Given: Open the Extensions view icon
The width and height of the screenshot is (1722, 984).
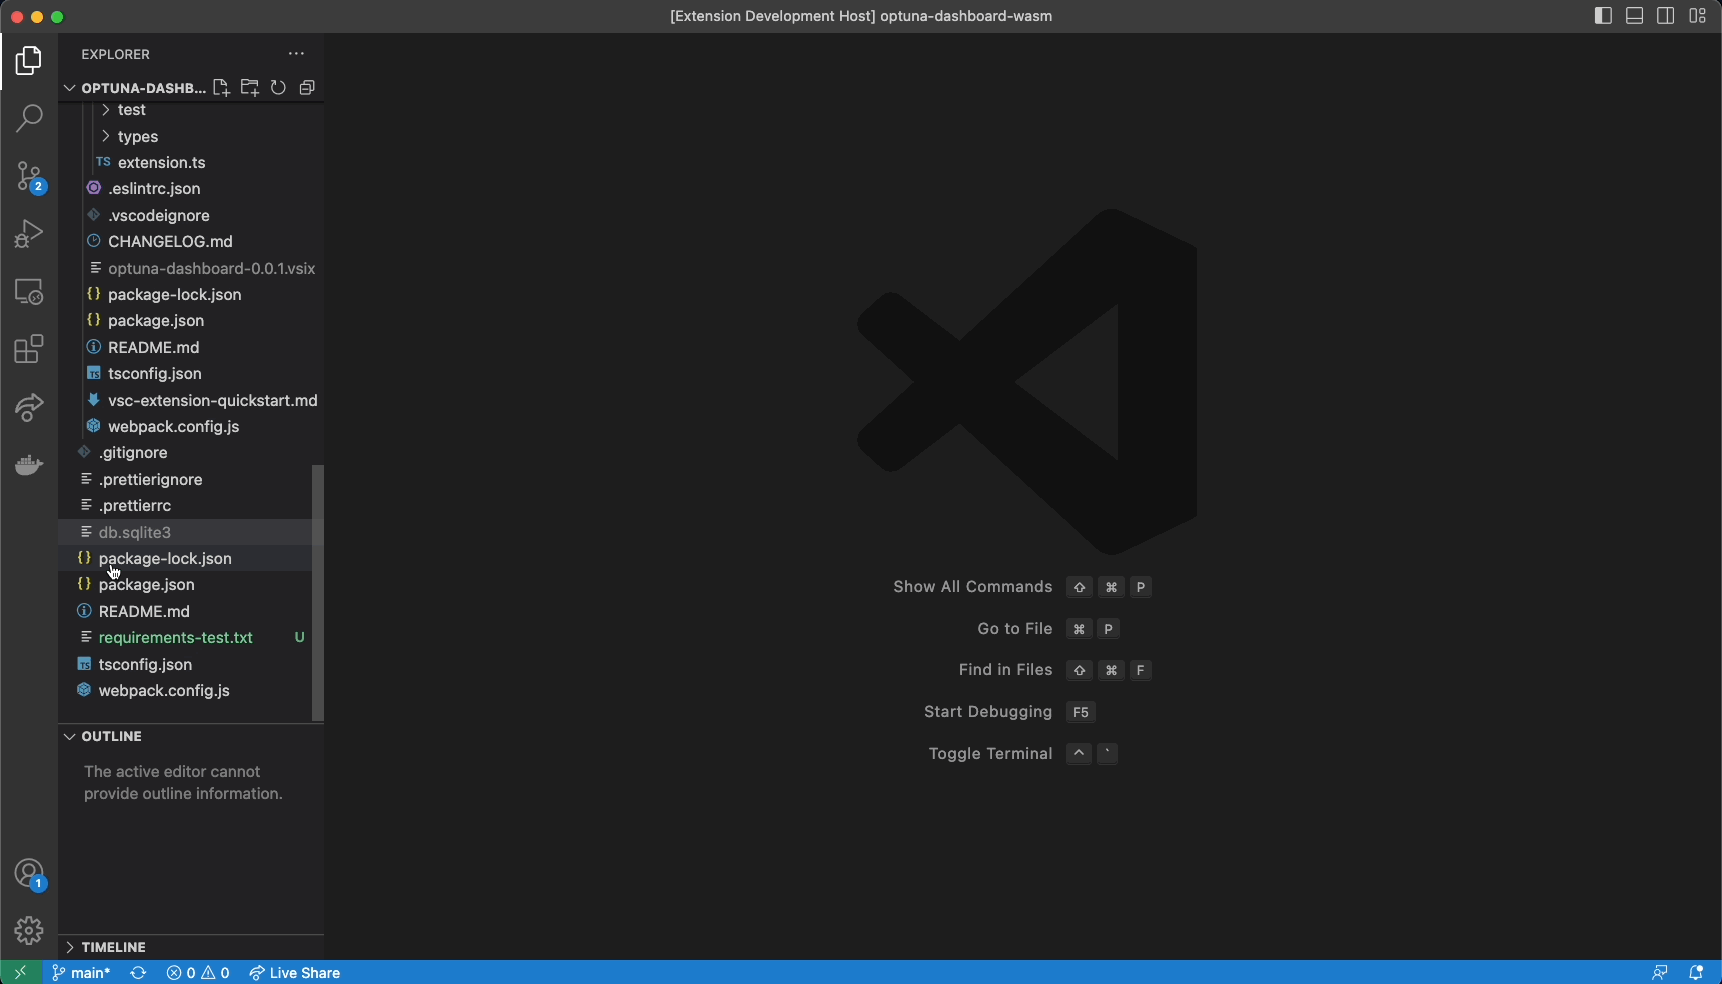Looking at the screenshot, I should point(29,349).
